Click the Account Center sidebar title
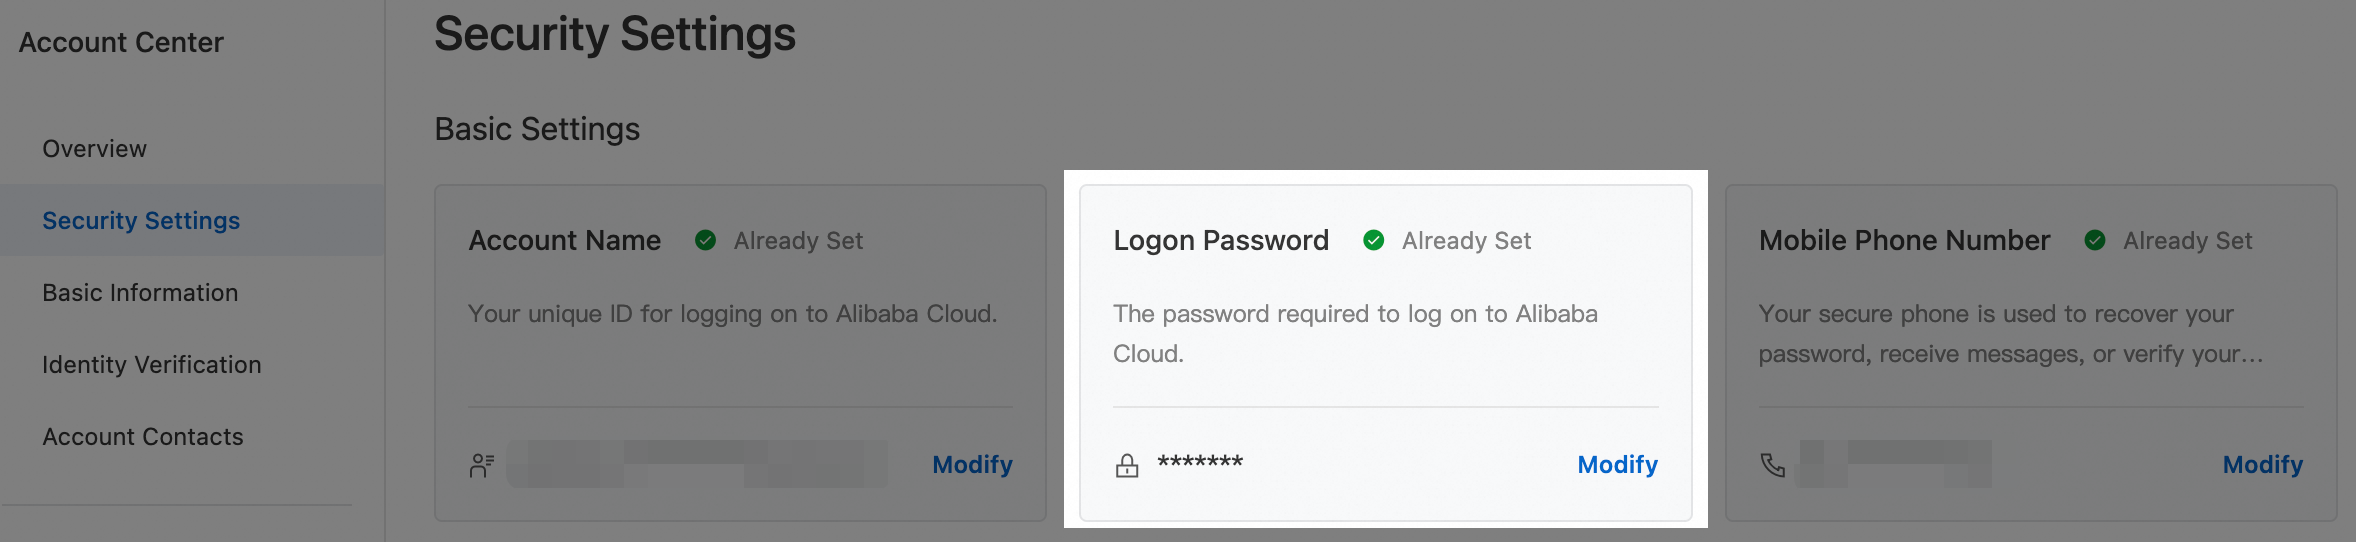 [121, 43]
